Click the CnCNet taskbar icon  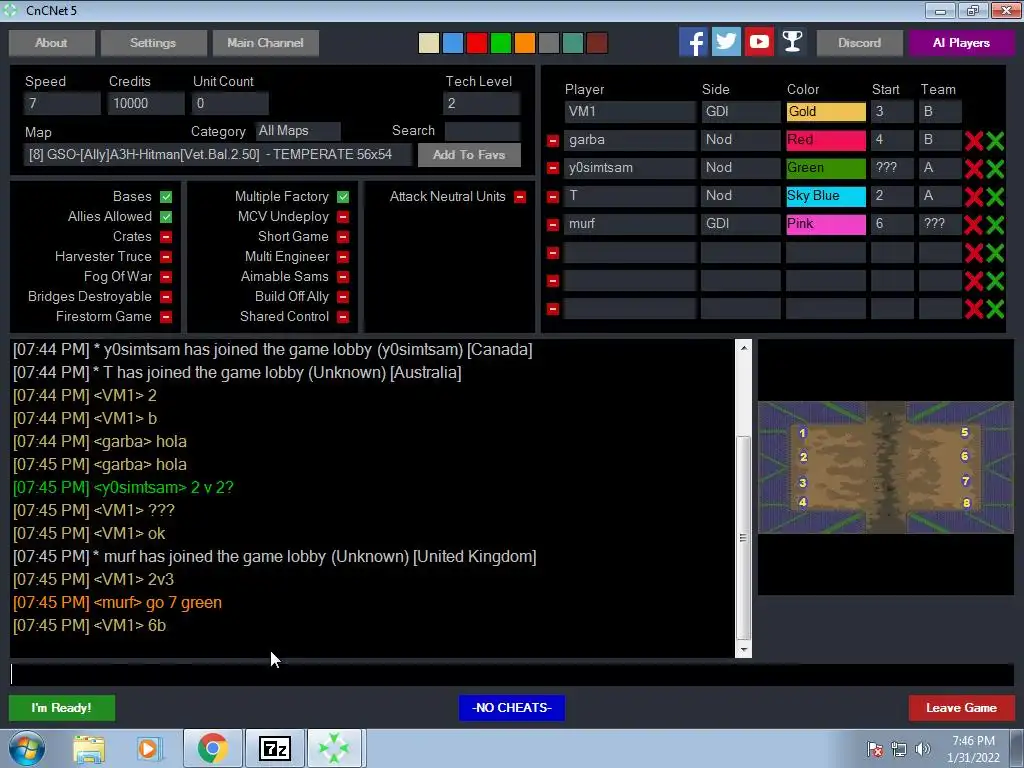tap(334, 748)
